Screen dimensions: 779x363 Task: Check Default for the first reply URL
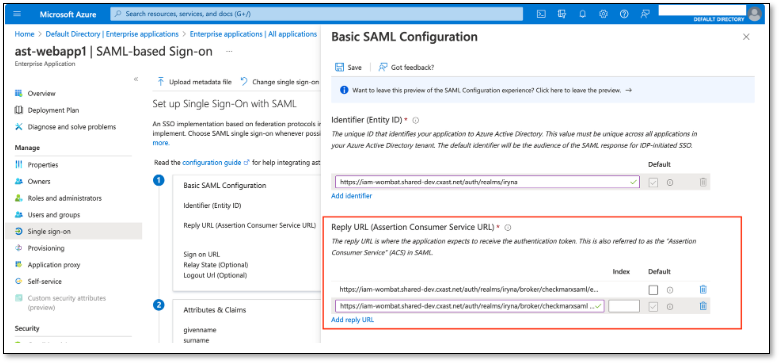click(653, 290)
